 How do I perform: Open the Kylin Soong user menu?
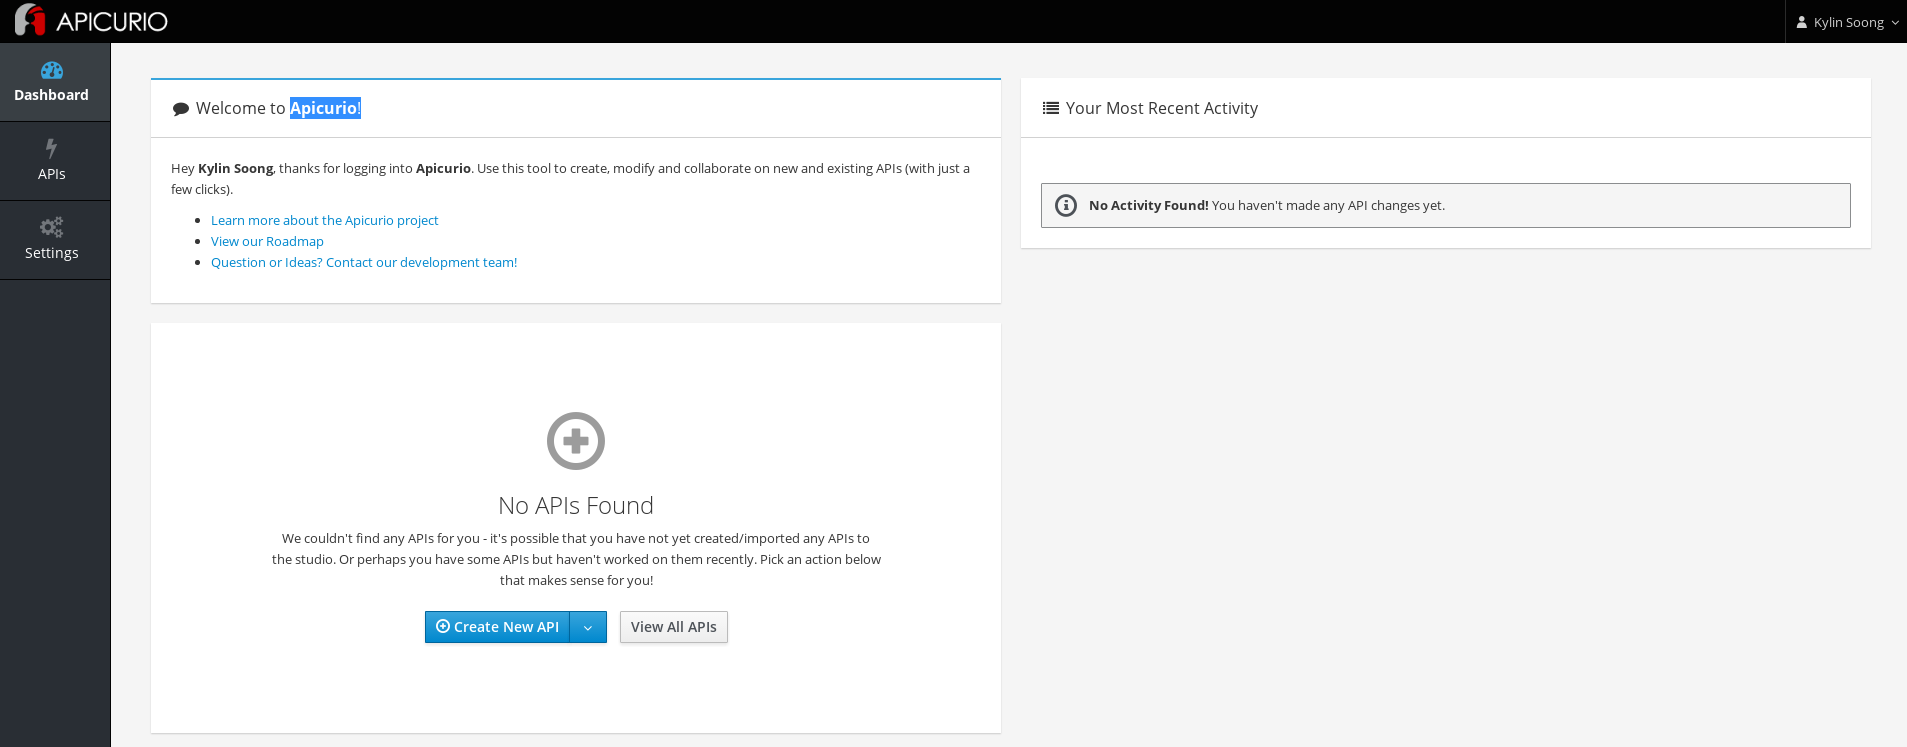pos(1846,22)
